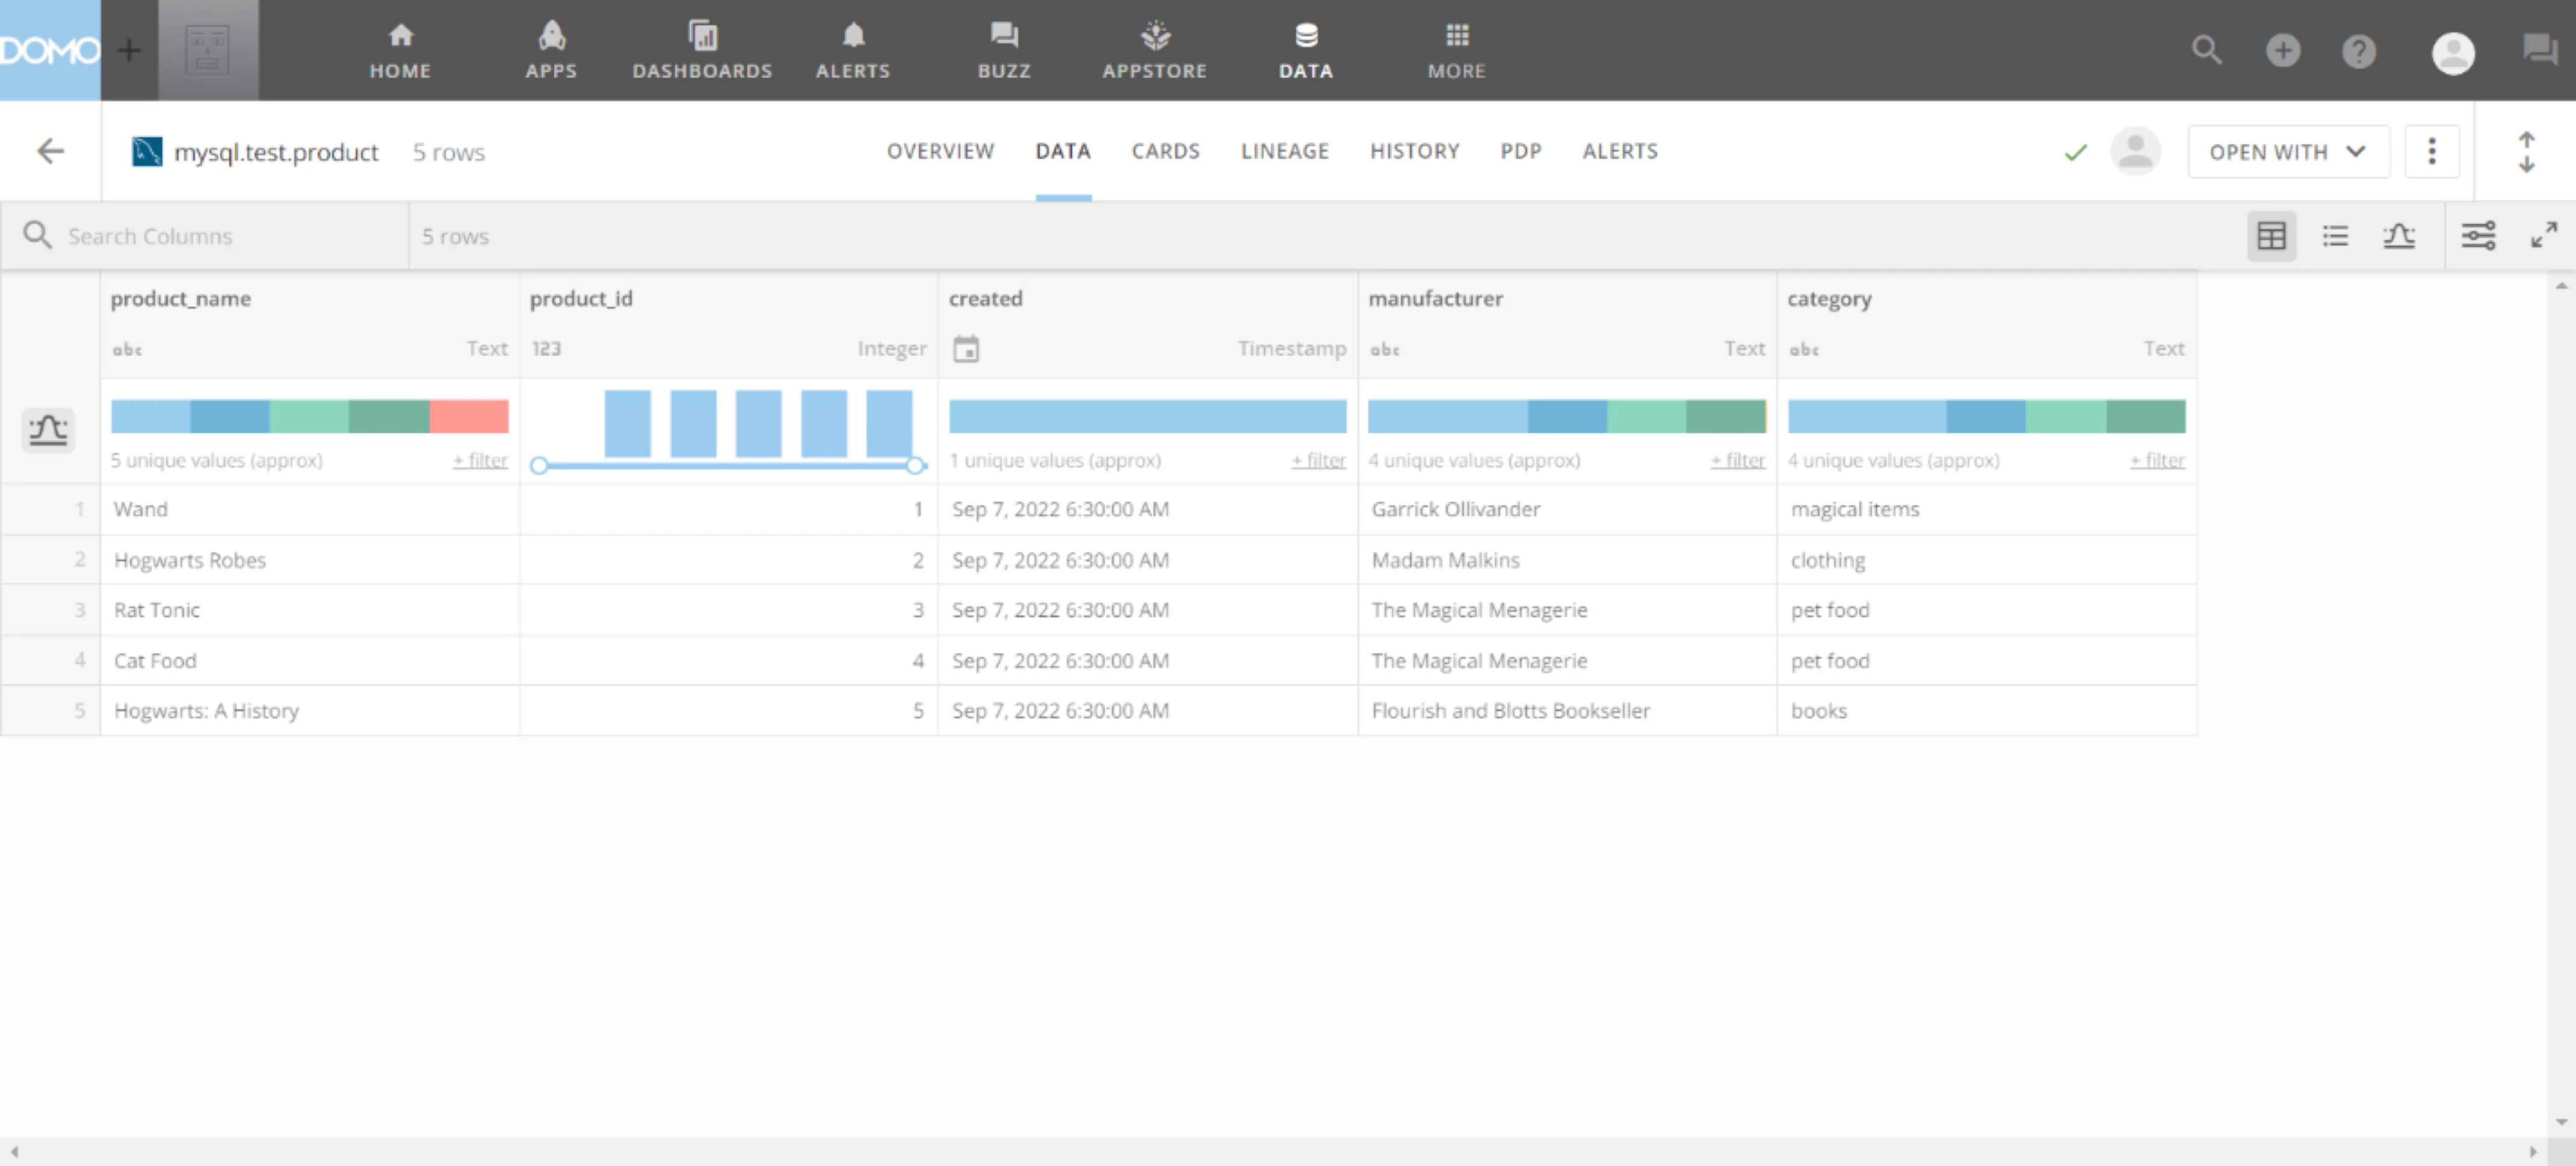The height and width of the screenshot is (1166, 2576).
Task: Click the green checkmark status icon
Action: coord(2076,152)
